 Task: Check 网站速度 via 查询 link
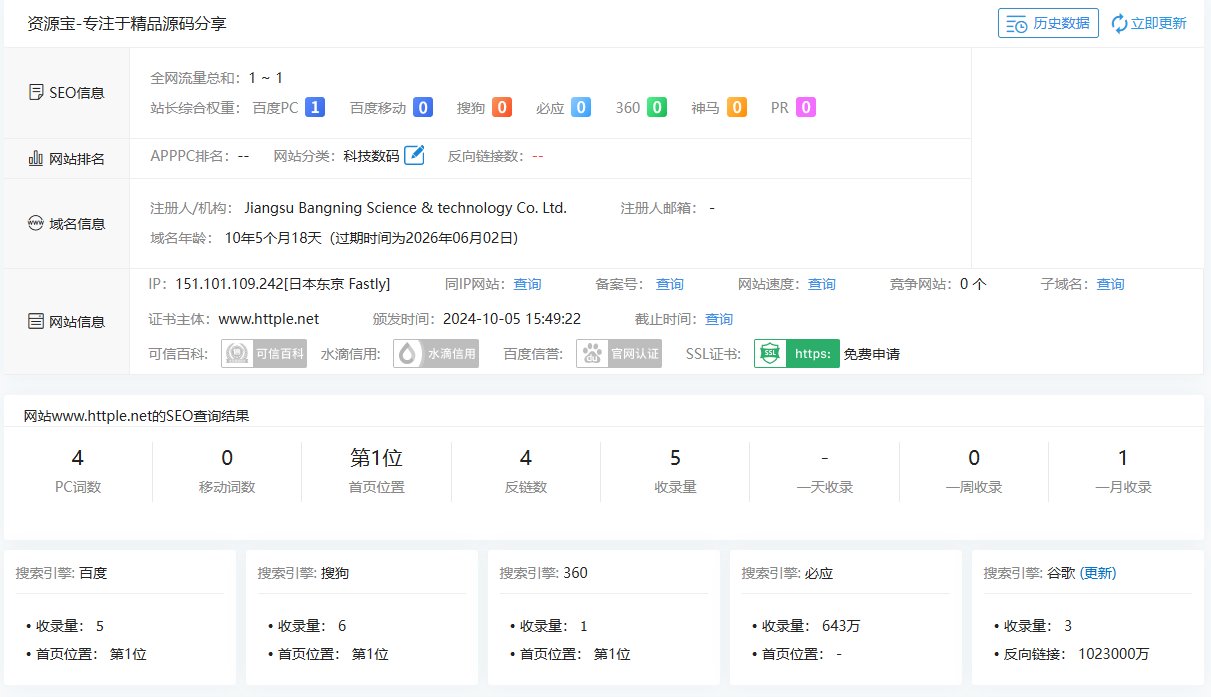click(x=822, y=284)
